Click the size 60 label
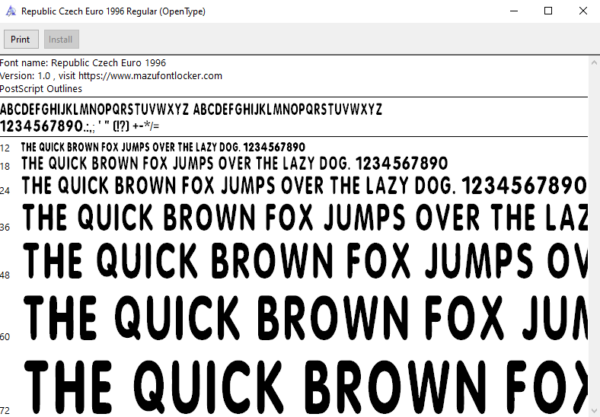The height and width of the screenshot is (417, 600). 5,337
